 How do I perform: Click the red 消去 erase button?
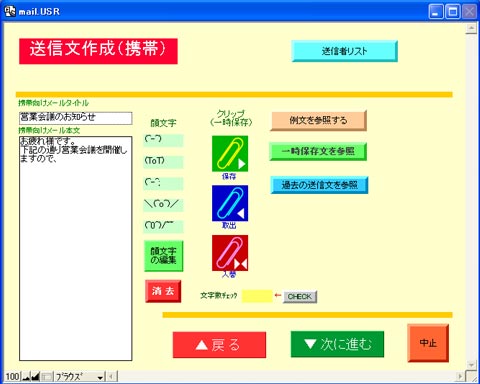pyautogui.click(x=163, y=291)
